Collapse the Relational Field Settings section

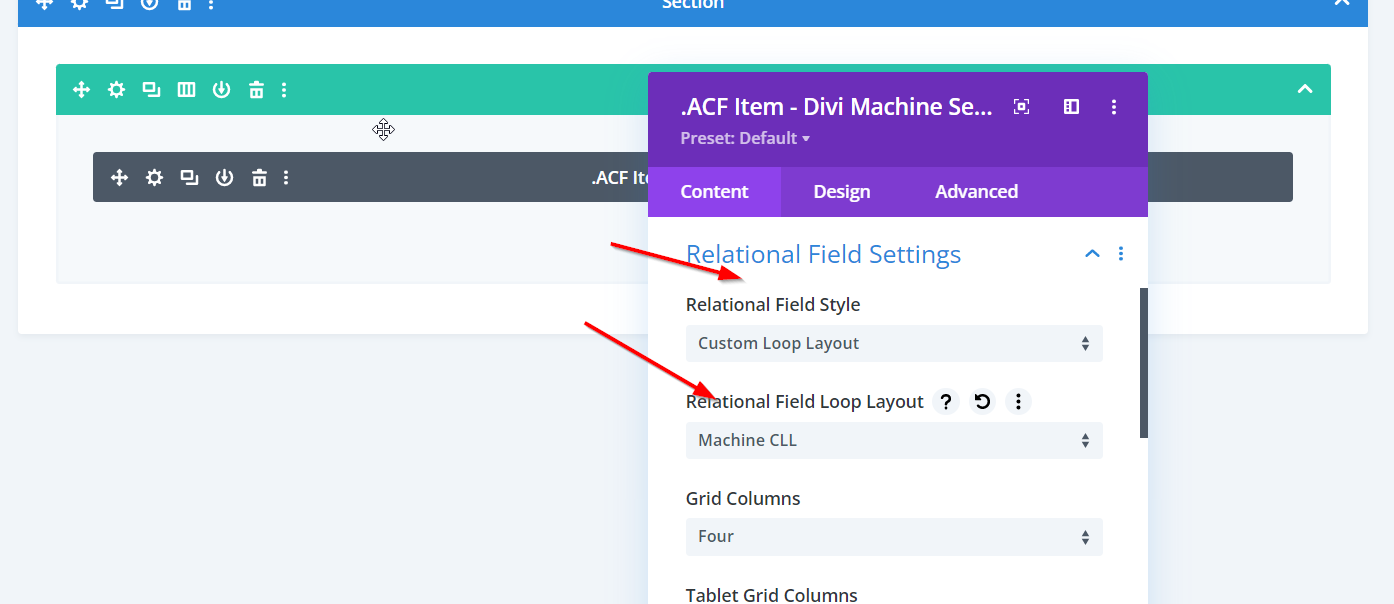(x=1092, y=254)
